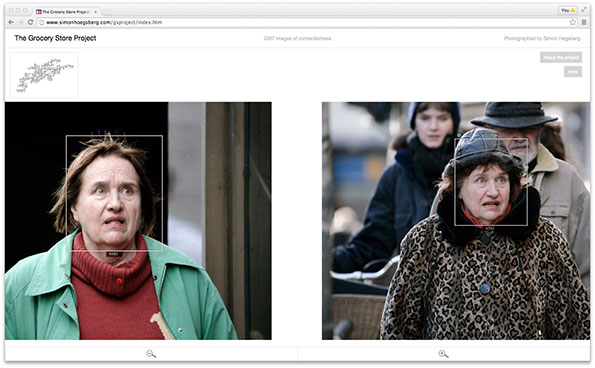The height and width of the screenshot is (368, 595).
Task: Click the Intro button
Action: (x=573, y=72)
